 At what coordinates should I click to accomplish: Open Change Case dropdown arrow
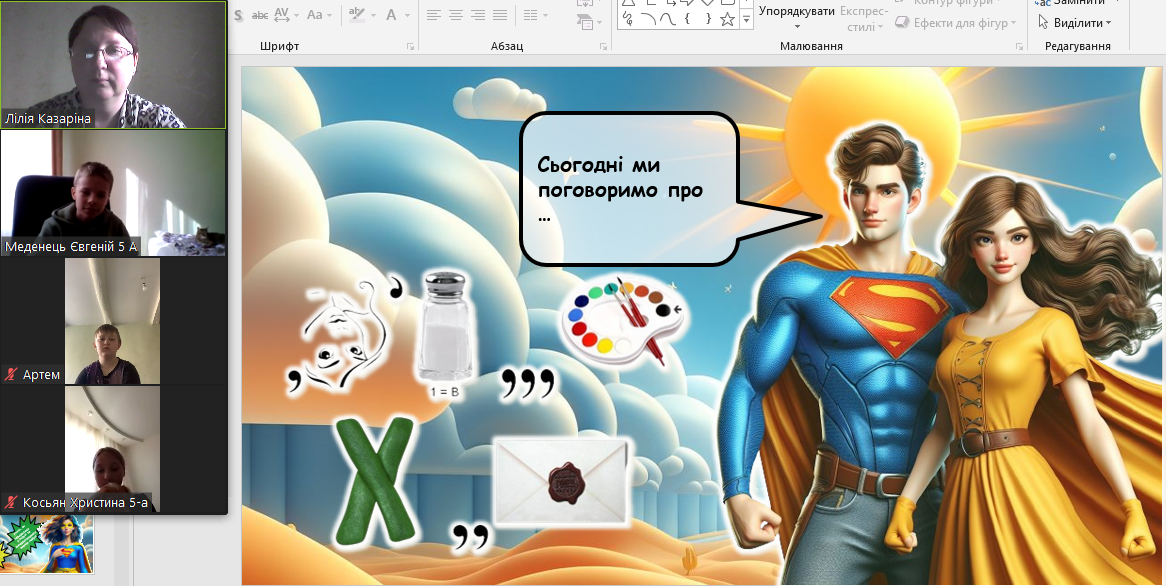329,15
